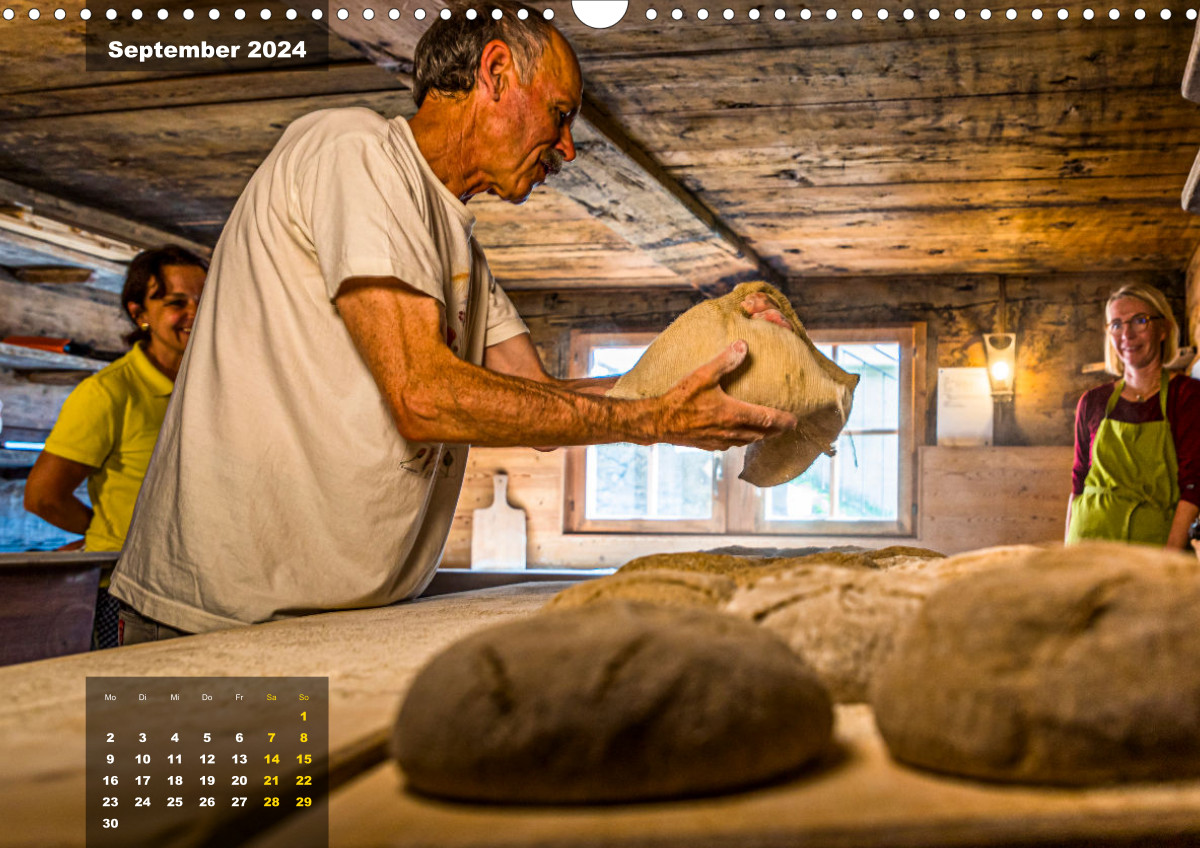Choose date 17 in the calendar grid
Screen dimensions: 1200x848
tap(142, 780)
